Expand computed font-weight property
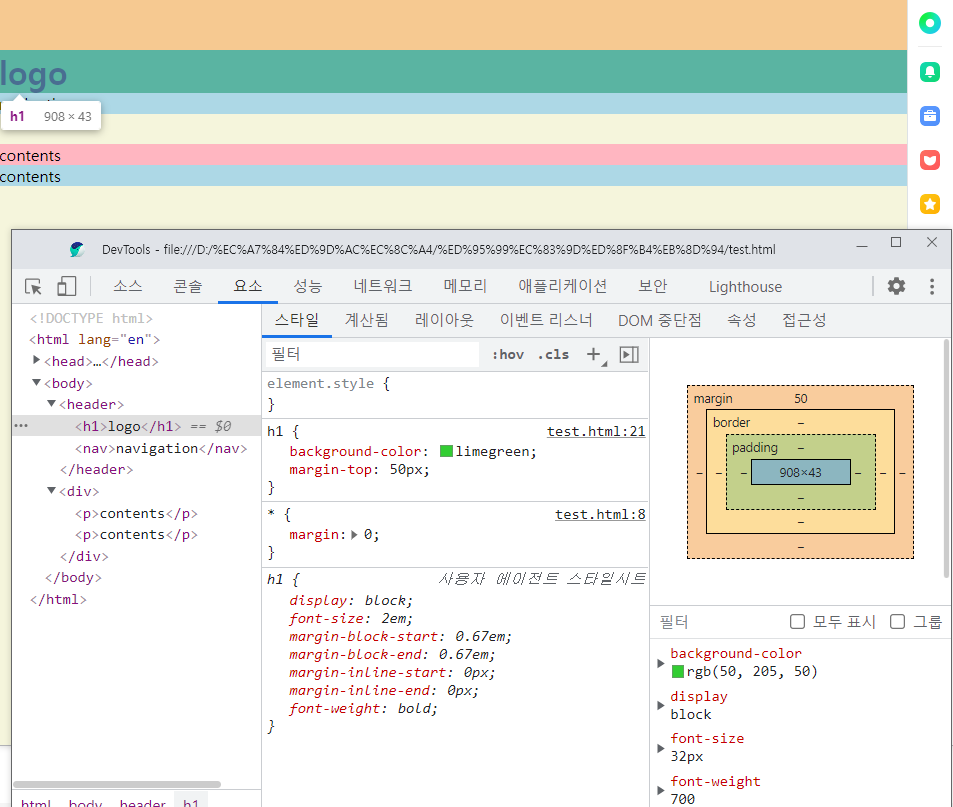The width and height of the screenshot is (953, 807). [x=661, y=791]
